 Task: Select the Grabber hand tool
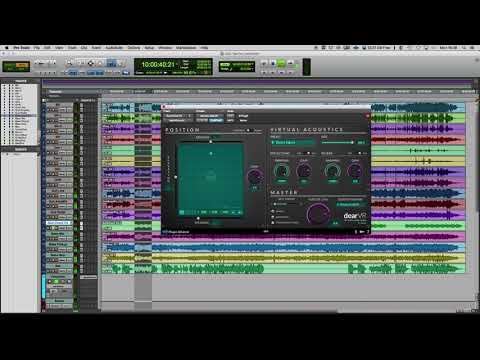point(100,63)
